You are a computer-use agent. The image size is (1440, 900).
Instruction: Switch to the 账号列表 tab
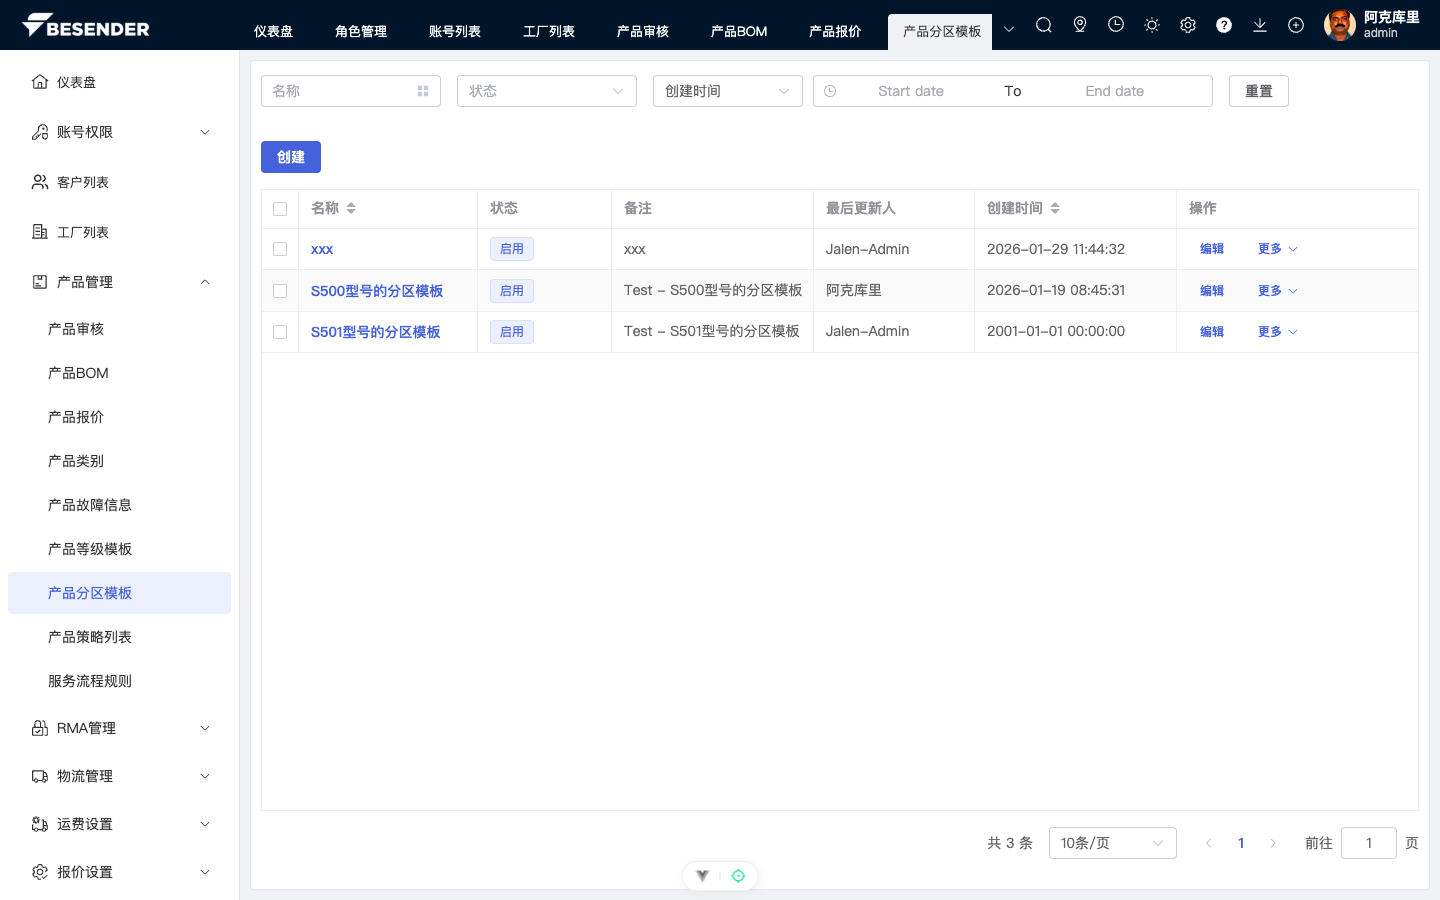[x=455, y=32]
